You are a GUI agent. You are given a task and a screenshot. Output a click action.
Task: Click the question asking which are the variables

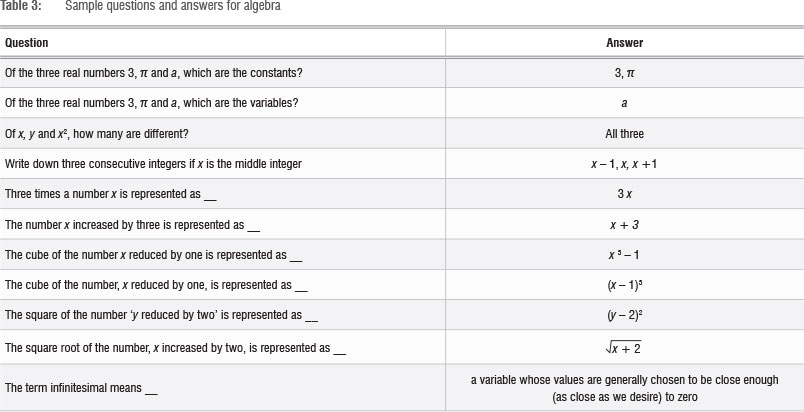point(151,103)
